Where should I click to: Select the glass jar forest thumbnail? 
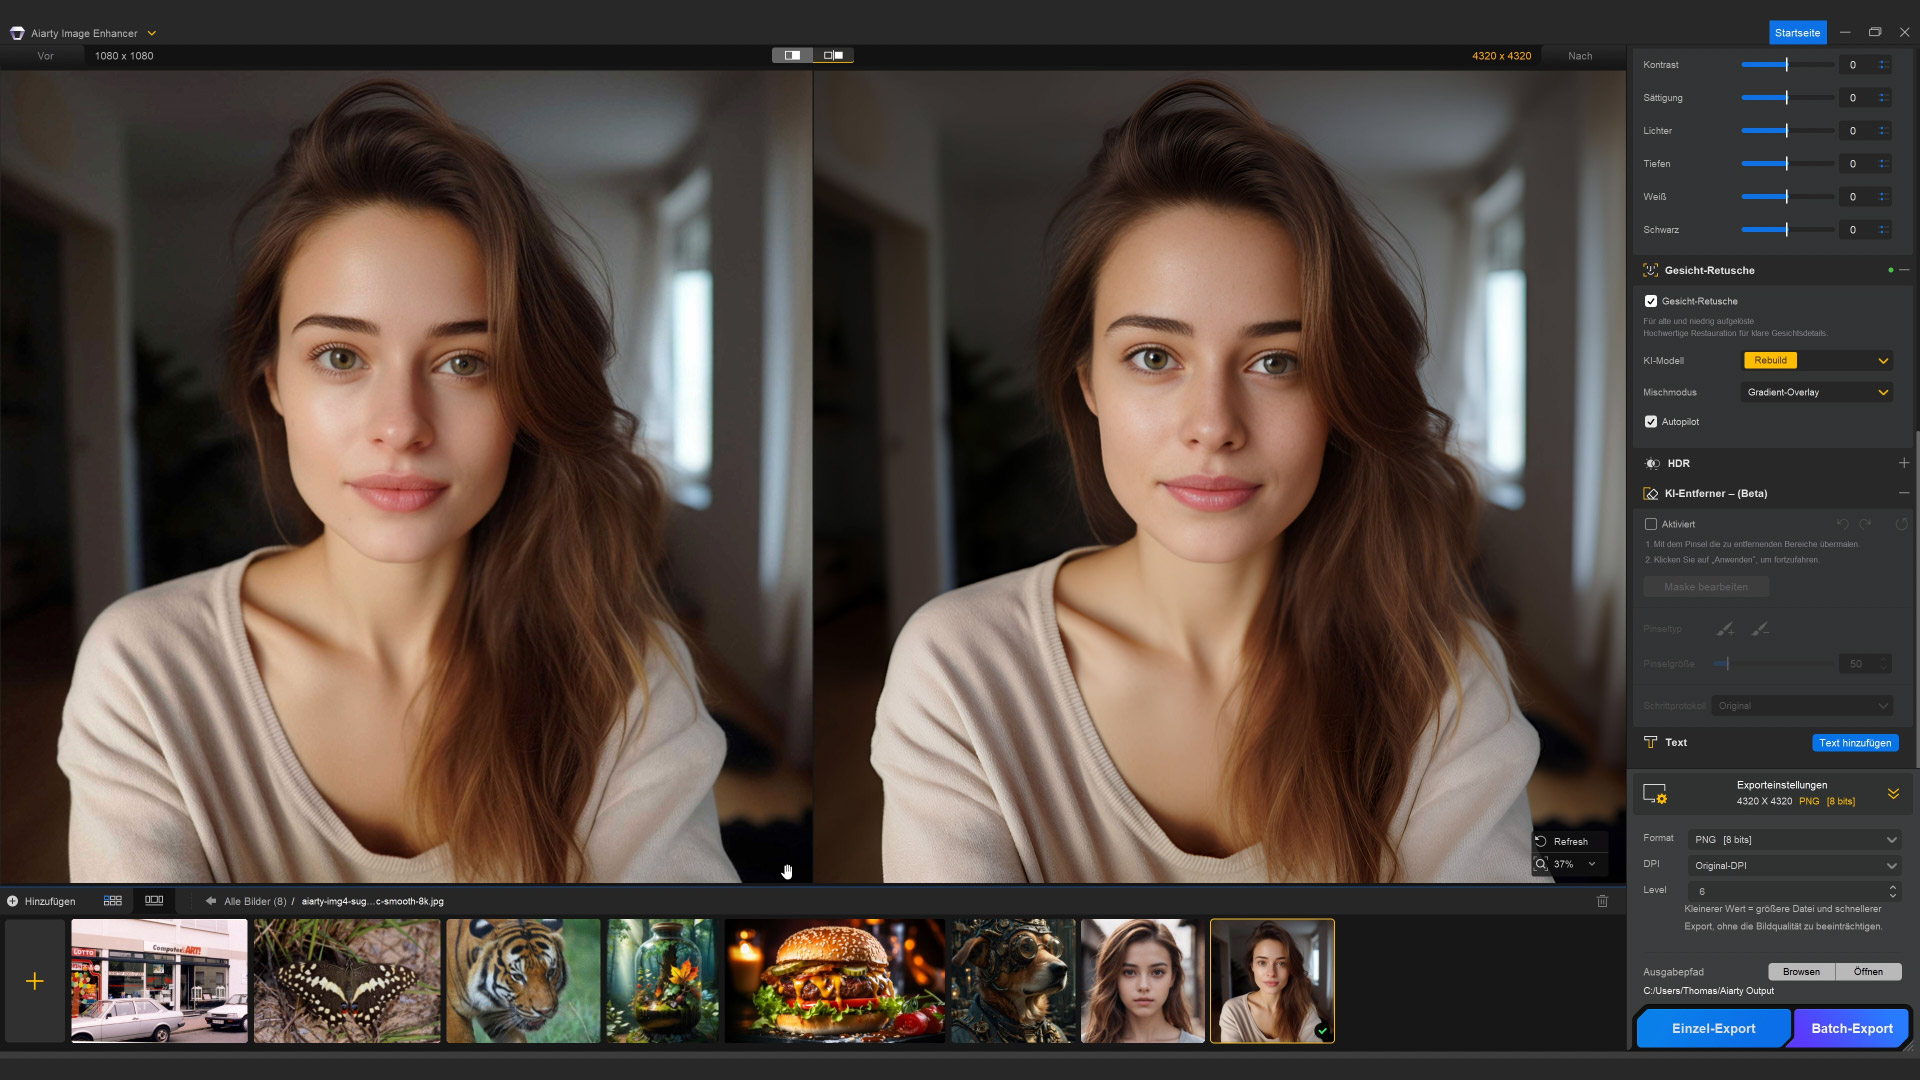[x=662, y=981]
